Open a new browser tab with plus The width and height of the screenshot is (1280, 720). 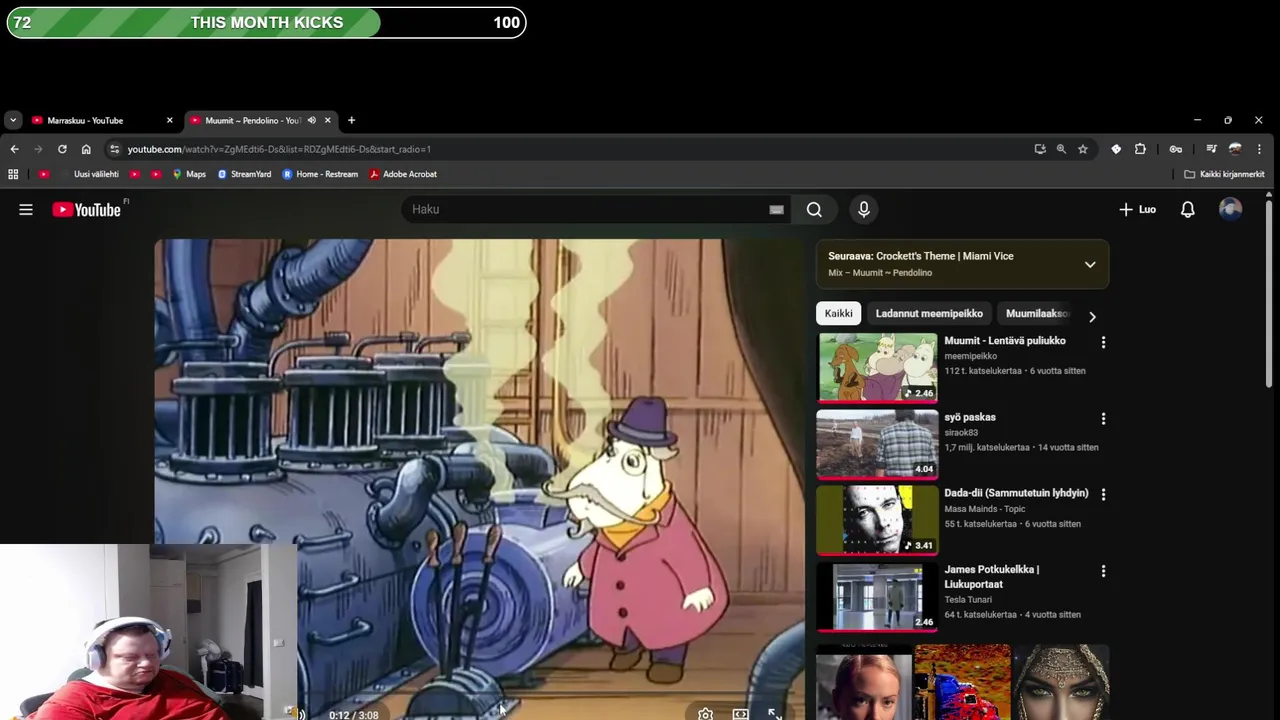(351, 120)
